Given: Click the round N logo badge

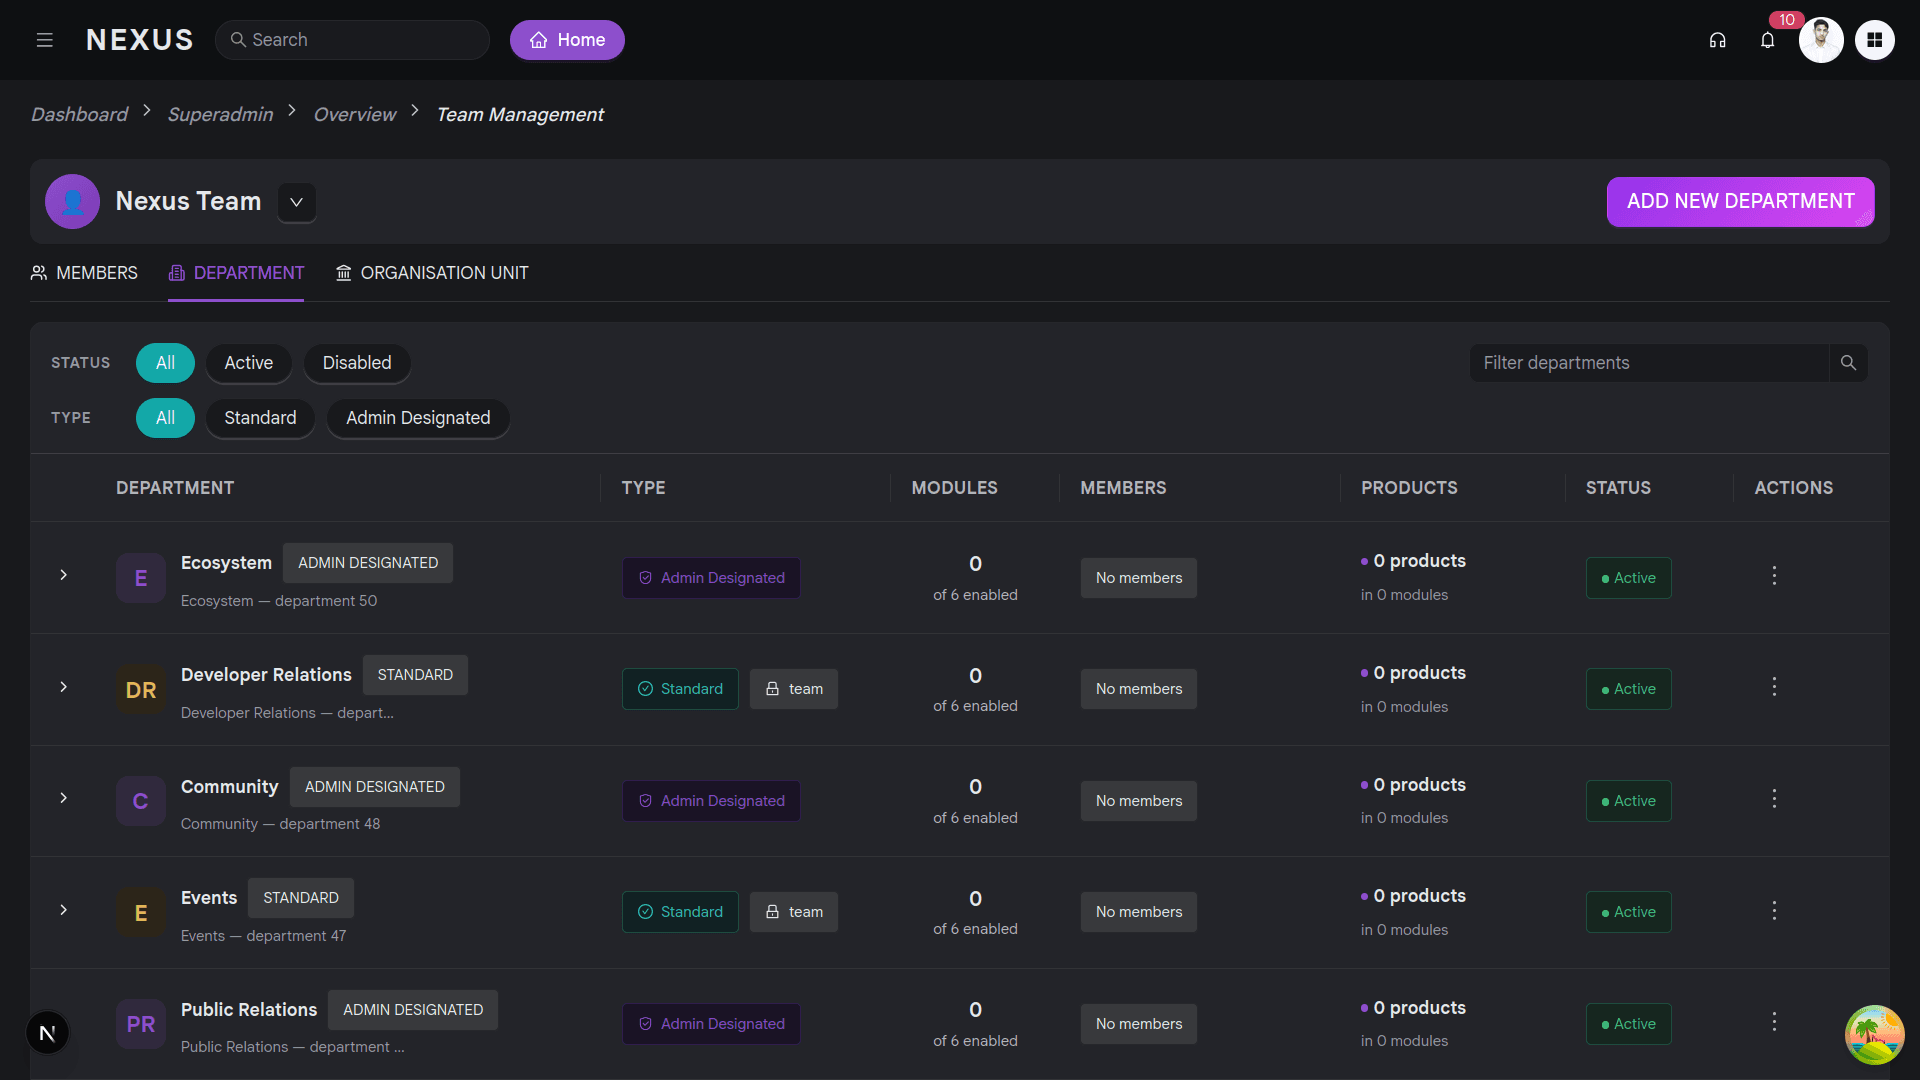Looking at the screenshot, I should pos(47,1033).
